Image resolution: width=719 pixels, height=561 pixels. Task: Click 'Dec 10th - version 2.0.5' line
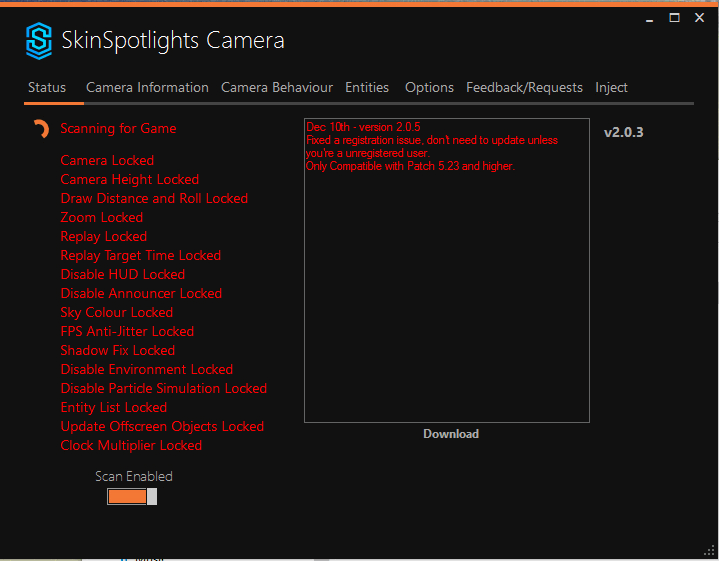coord(363,127)
